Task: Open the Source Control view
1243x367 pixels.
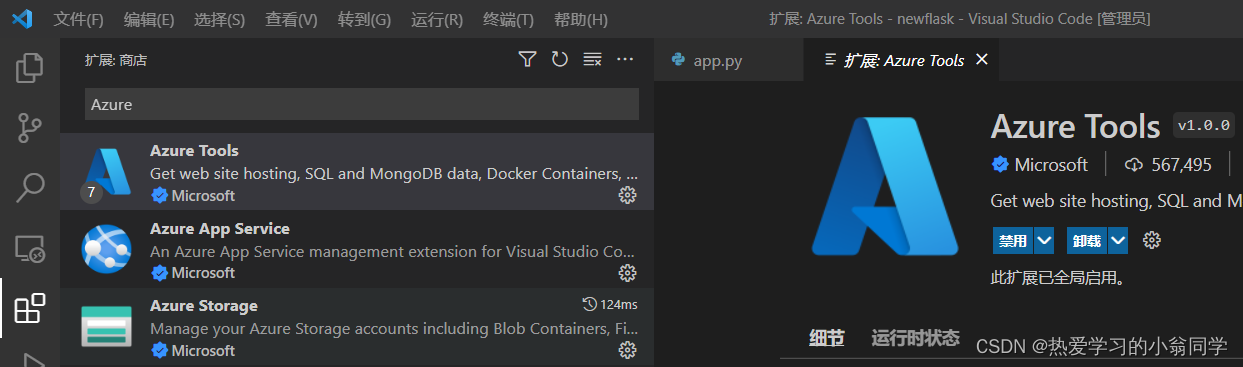Action: tap(29, 127)
